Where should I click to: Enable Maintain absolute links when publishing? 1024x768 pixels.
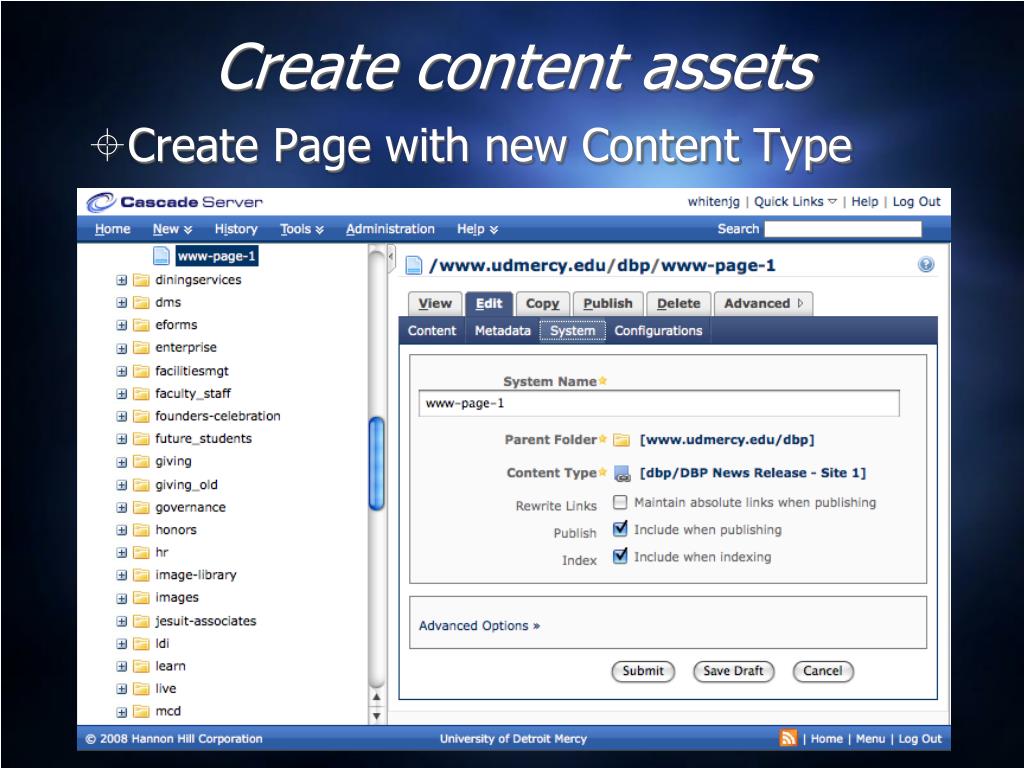click(620, 502)
